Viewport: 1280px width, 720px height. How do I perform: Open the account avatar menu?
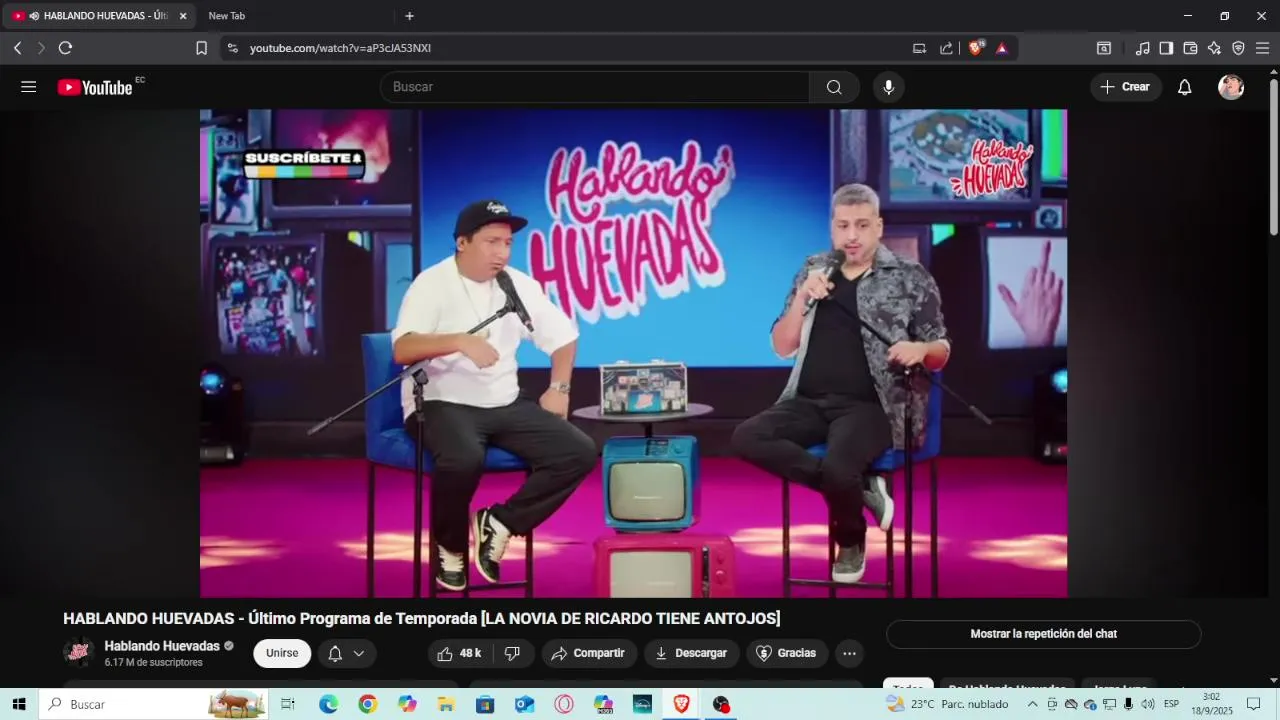pos(1231,87)
